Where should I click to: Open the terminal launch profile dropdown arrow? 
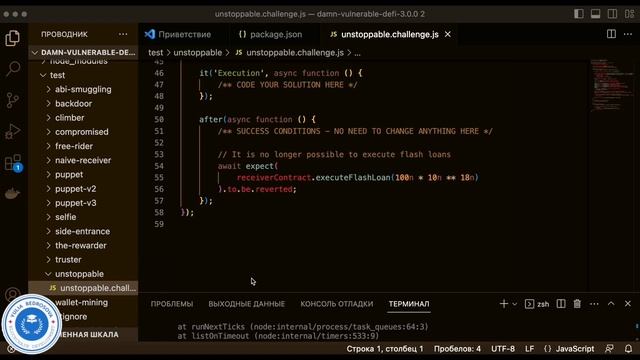coord(514,304)
